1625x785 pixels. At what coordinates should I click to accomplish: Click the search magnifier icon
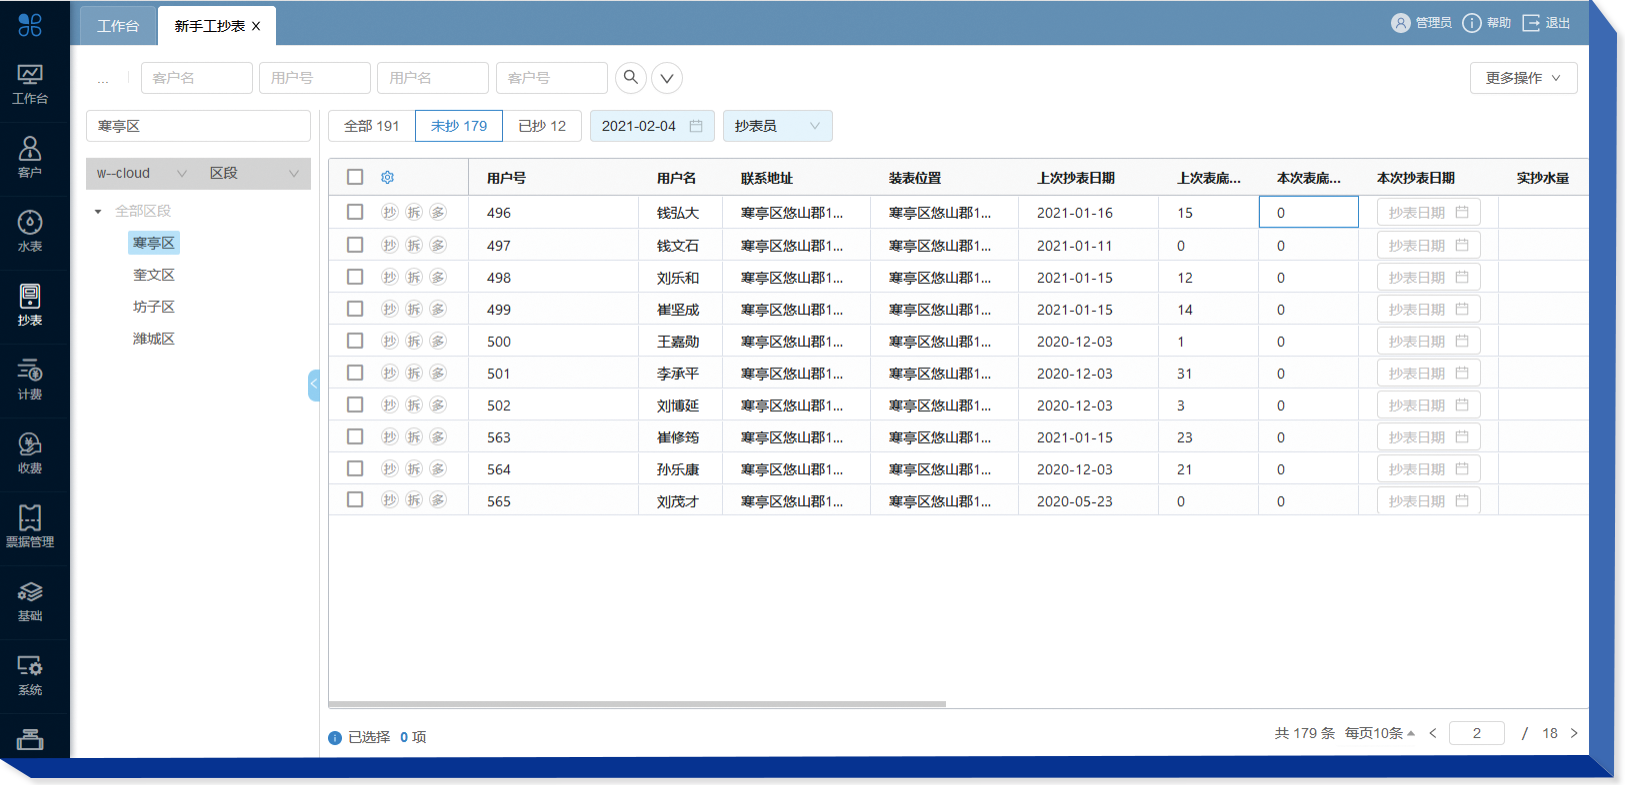click(630, 77)
